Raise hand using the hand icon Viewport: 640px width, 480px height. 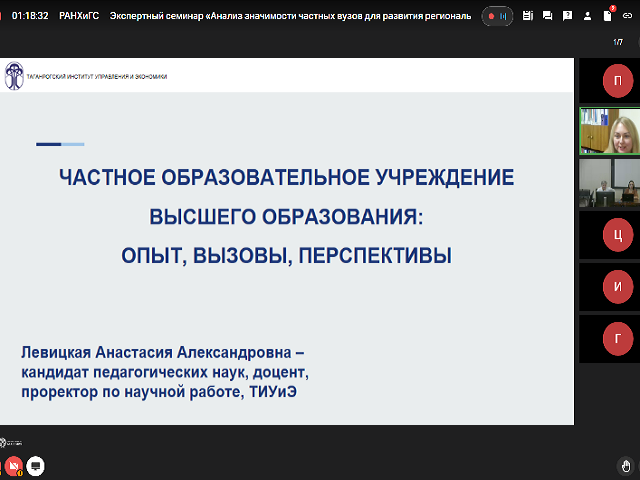tap(626, 466)
